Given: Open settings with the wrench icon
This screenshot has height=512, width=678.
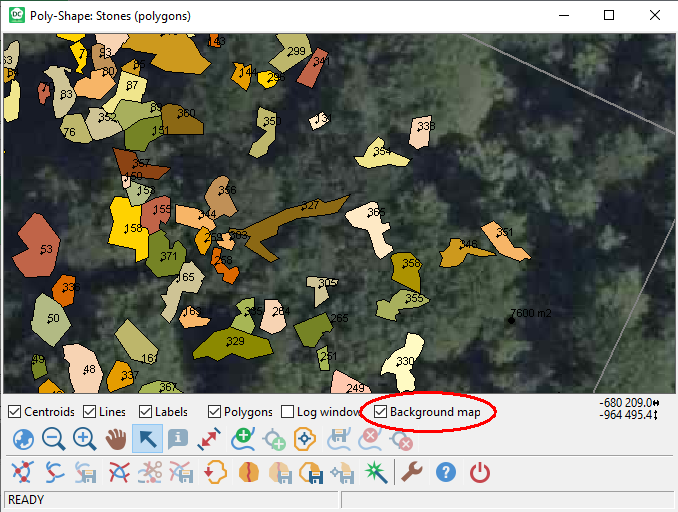Looking at the screenshot, I should pyautogui.click(x=412, y=472).
